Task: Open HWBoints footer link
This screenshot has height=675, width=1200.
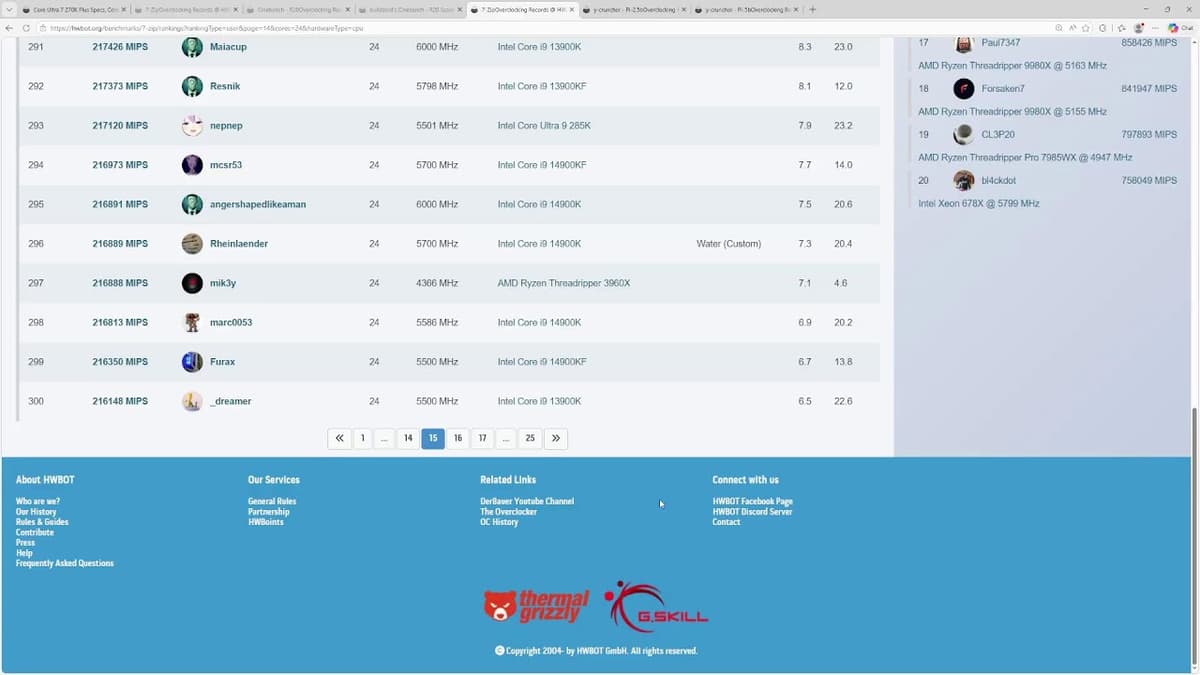Action: pos(265,522)
